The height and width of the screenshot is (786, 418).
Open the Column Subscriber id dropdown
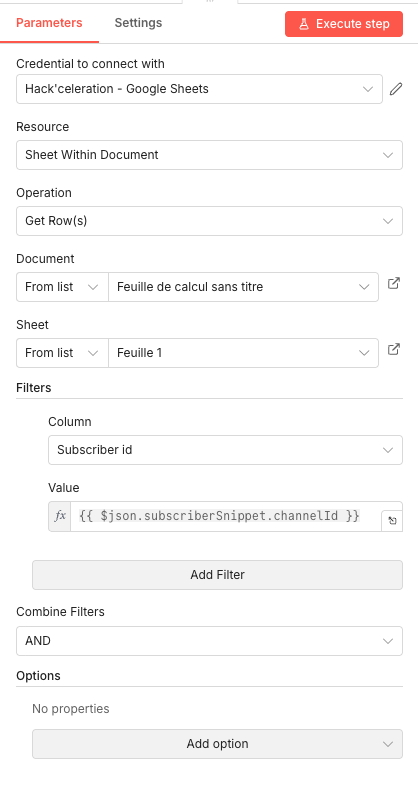(226, 450)
